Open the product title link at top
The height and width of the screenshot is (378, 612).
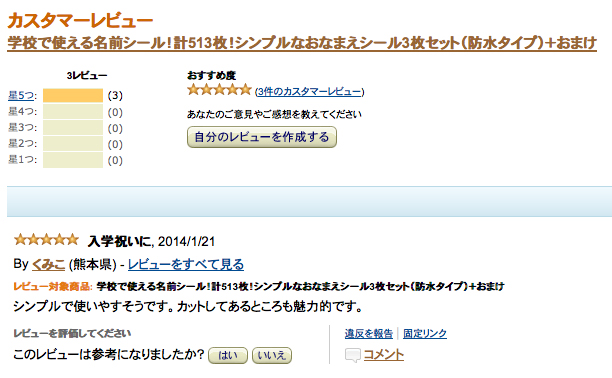[302, 43]
